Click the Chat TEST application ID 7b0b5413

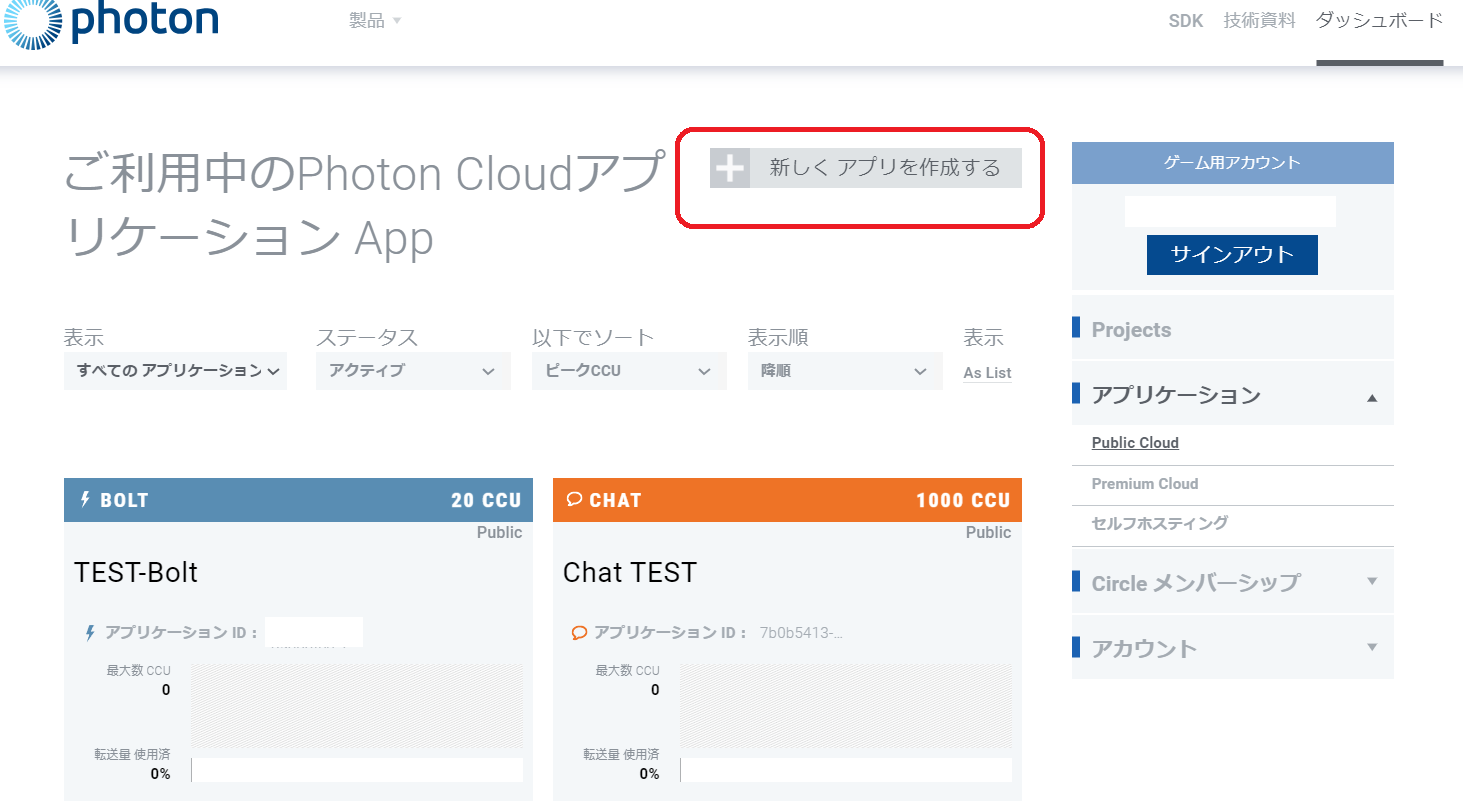(x=802, y=633)
